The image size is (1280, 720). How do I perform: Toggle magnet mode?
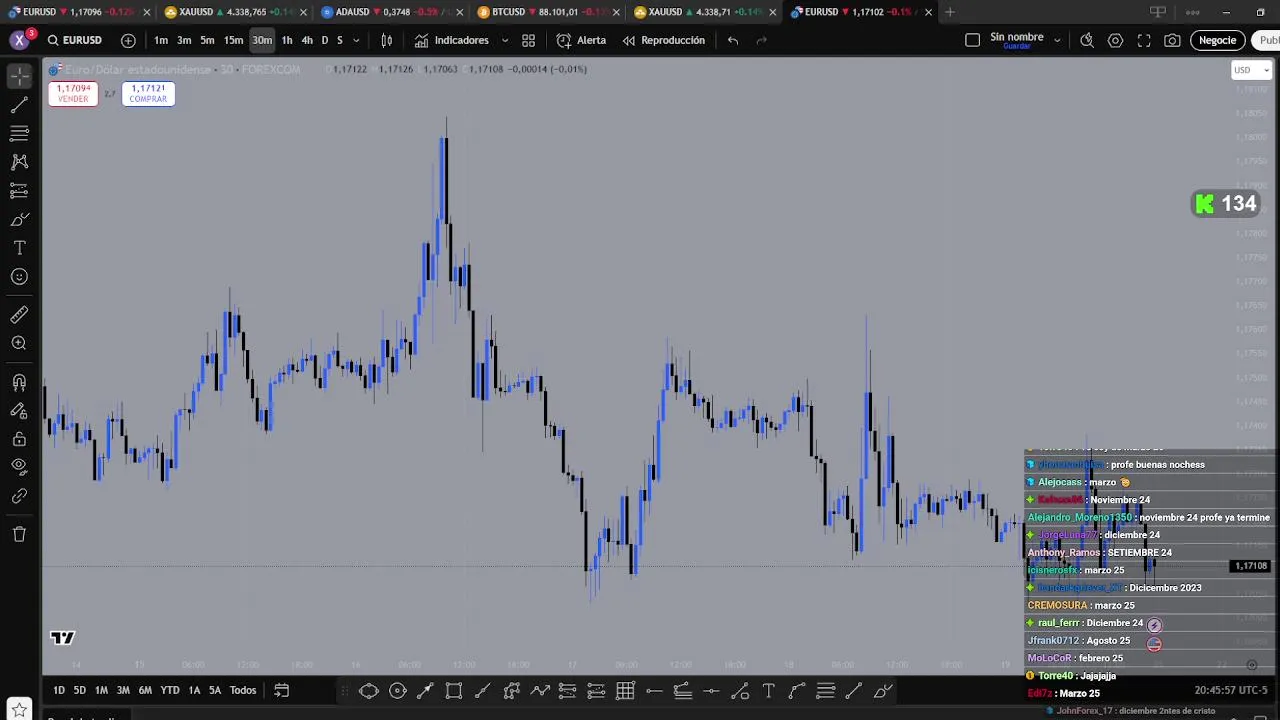tap(19, 382)
